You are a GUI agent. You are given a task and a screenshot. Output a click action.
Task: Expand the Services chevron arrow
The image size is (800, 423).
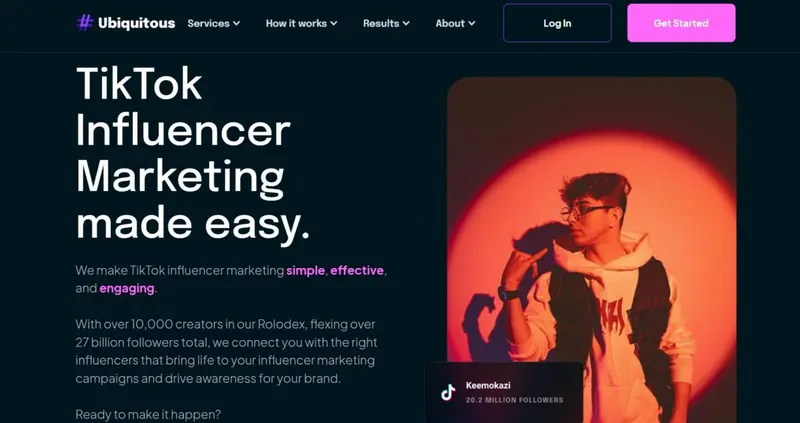(x=236, y=23)
